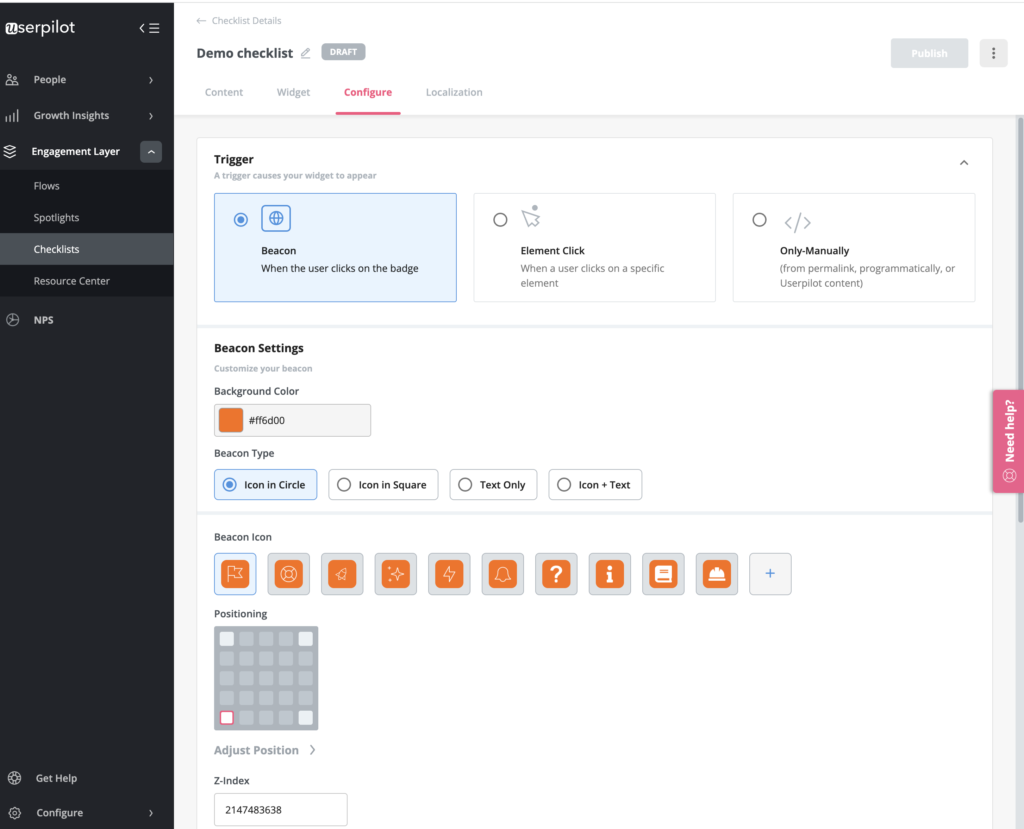Click the cursor icon for Element Click
Image resolution: width=1024 pixels, height=829 pixels.
click(x=532, y=216)
